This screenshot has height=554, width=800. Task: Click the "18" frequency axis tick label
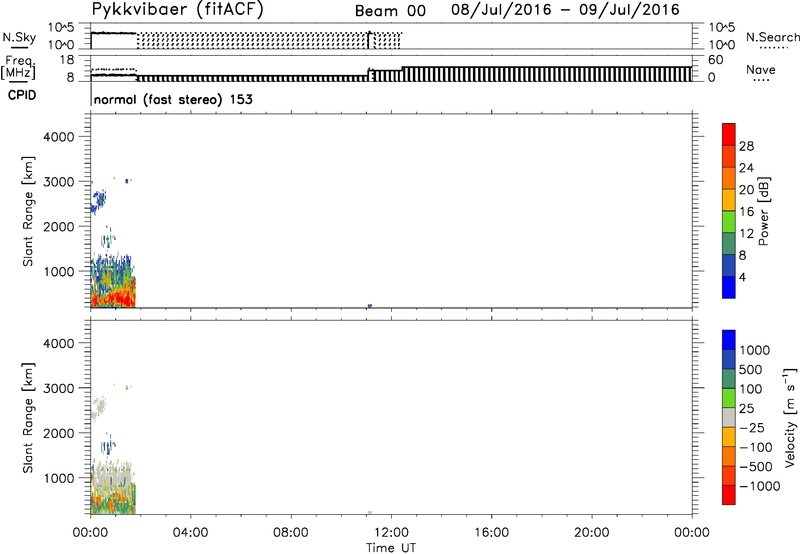pyautogui.click(x=68, y=60)
